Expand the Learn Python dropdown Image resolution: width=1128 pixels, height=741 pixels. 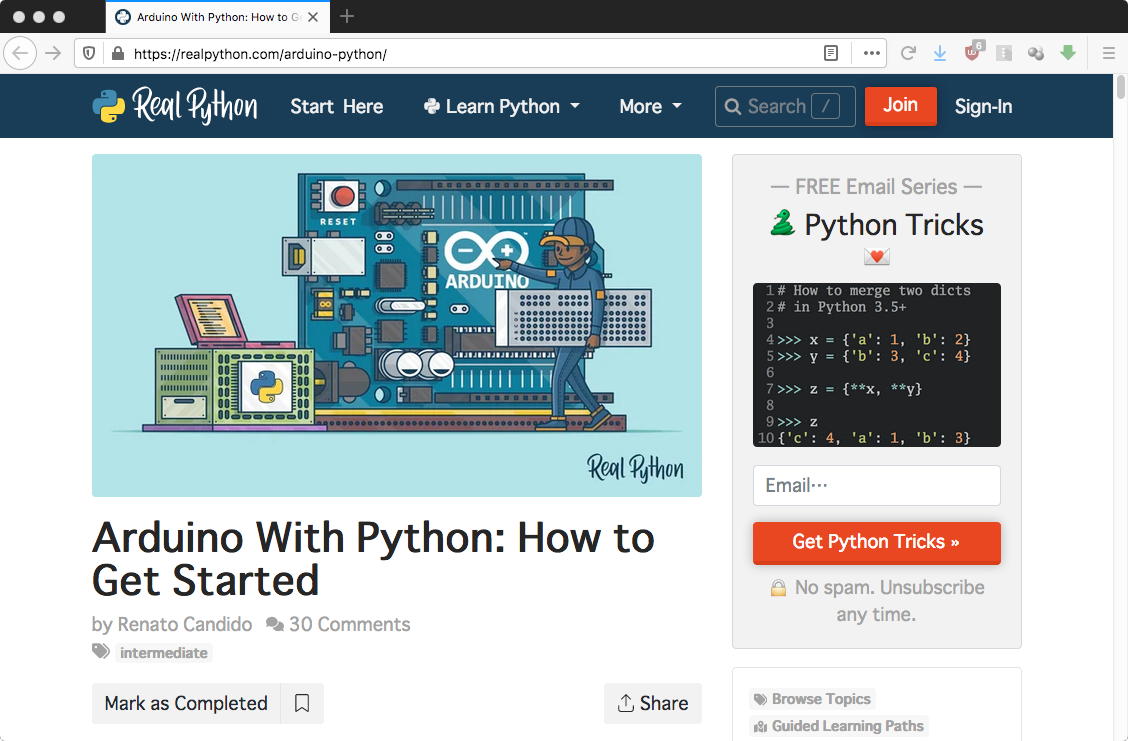point(501,106)
